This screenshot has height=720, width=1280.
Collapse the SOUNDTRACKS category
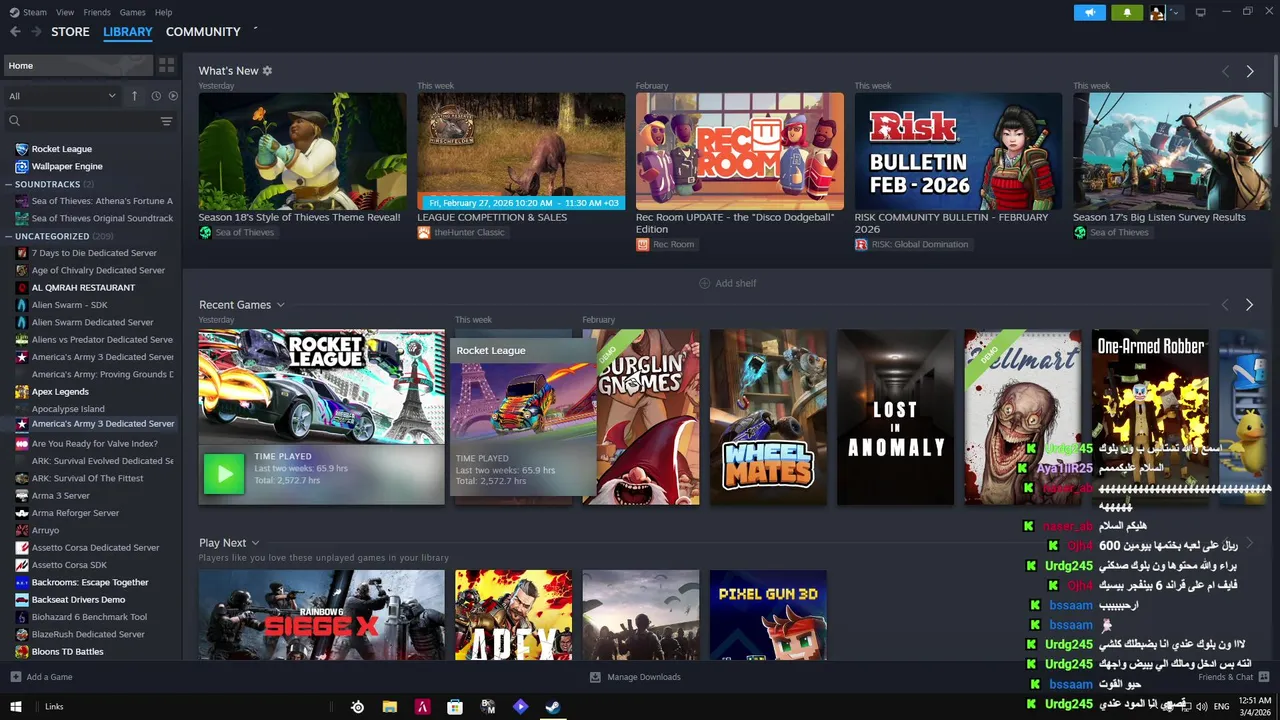(47, 184)
